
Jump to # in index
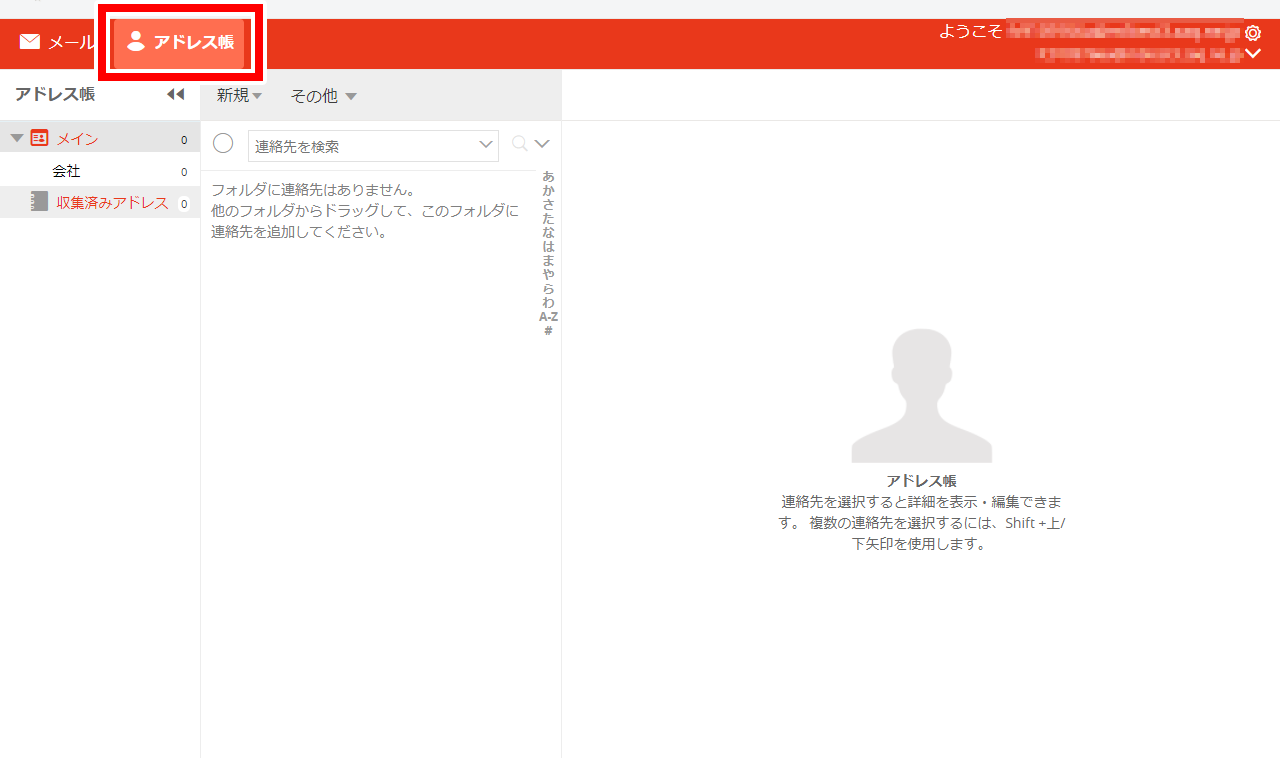coord(548,330)
